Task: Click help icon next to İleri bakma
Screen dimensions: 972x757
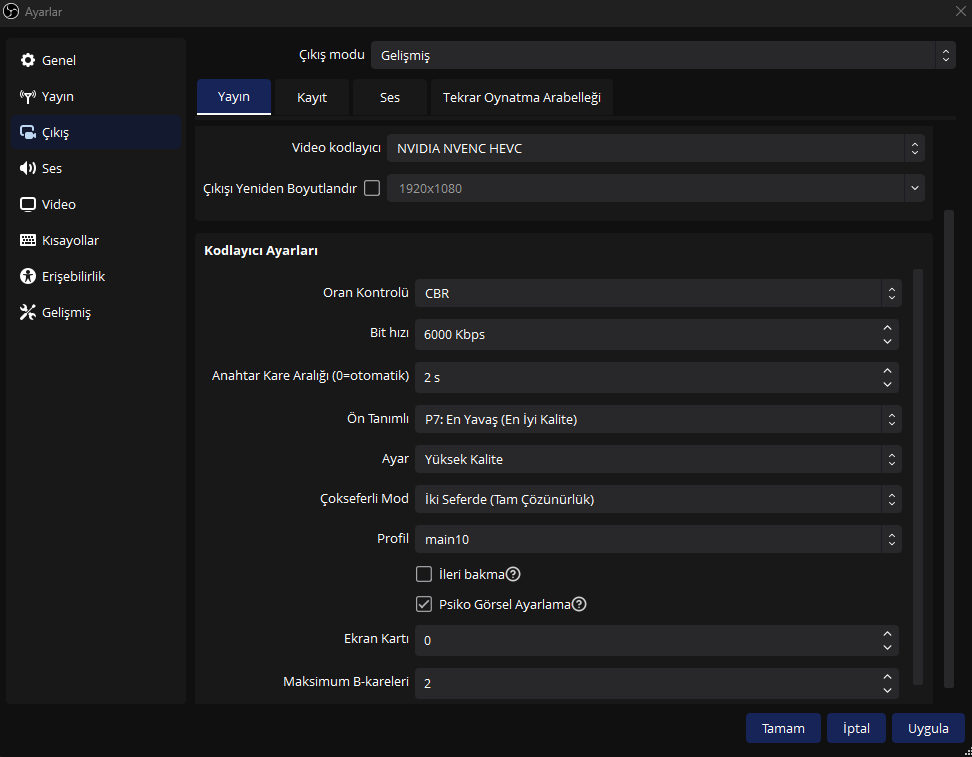Action: pos(514,574)
